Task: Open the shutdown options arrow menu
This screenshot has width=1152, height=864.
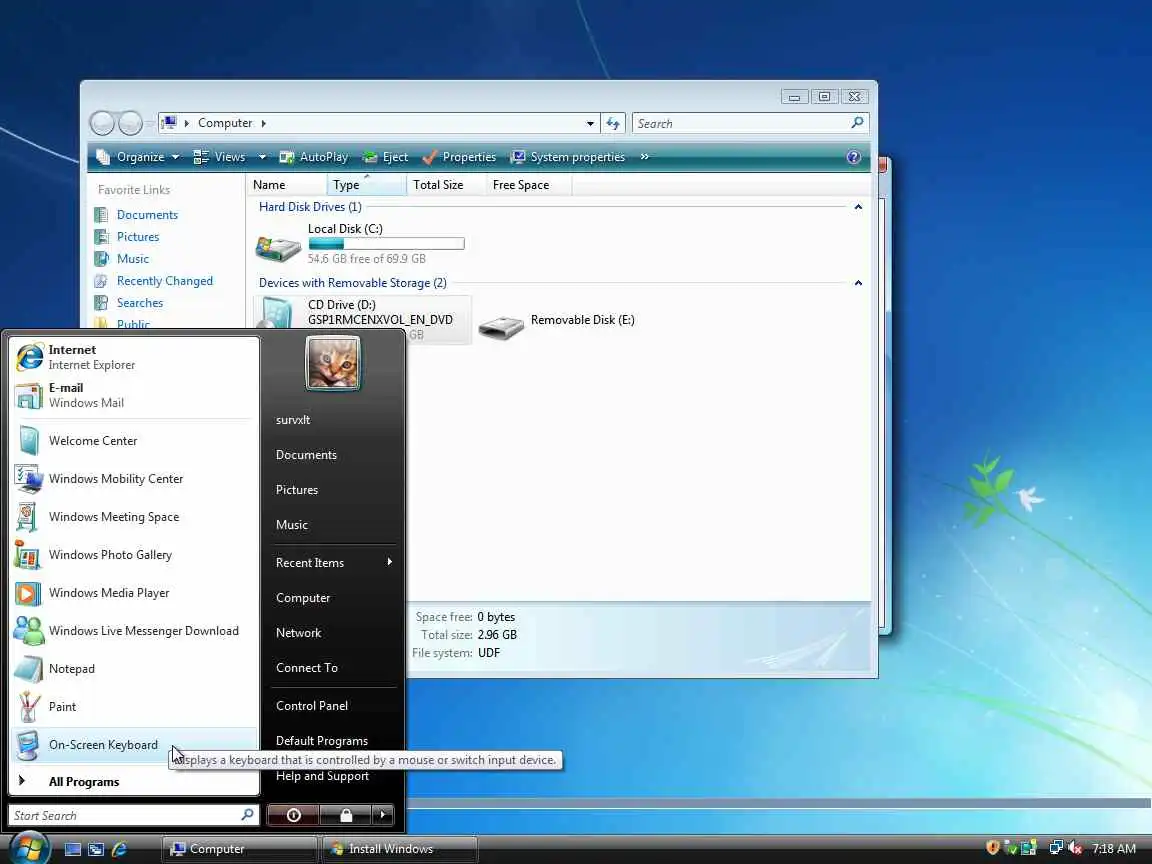Action: tap(383, 815)
